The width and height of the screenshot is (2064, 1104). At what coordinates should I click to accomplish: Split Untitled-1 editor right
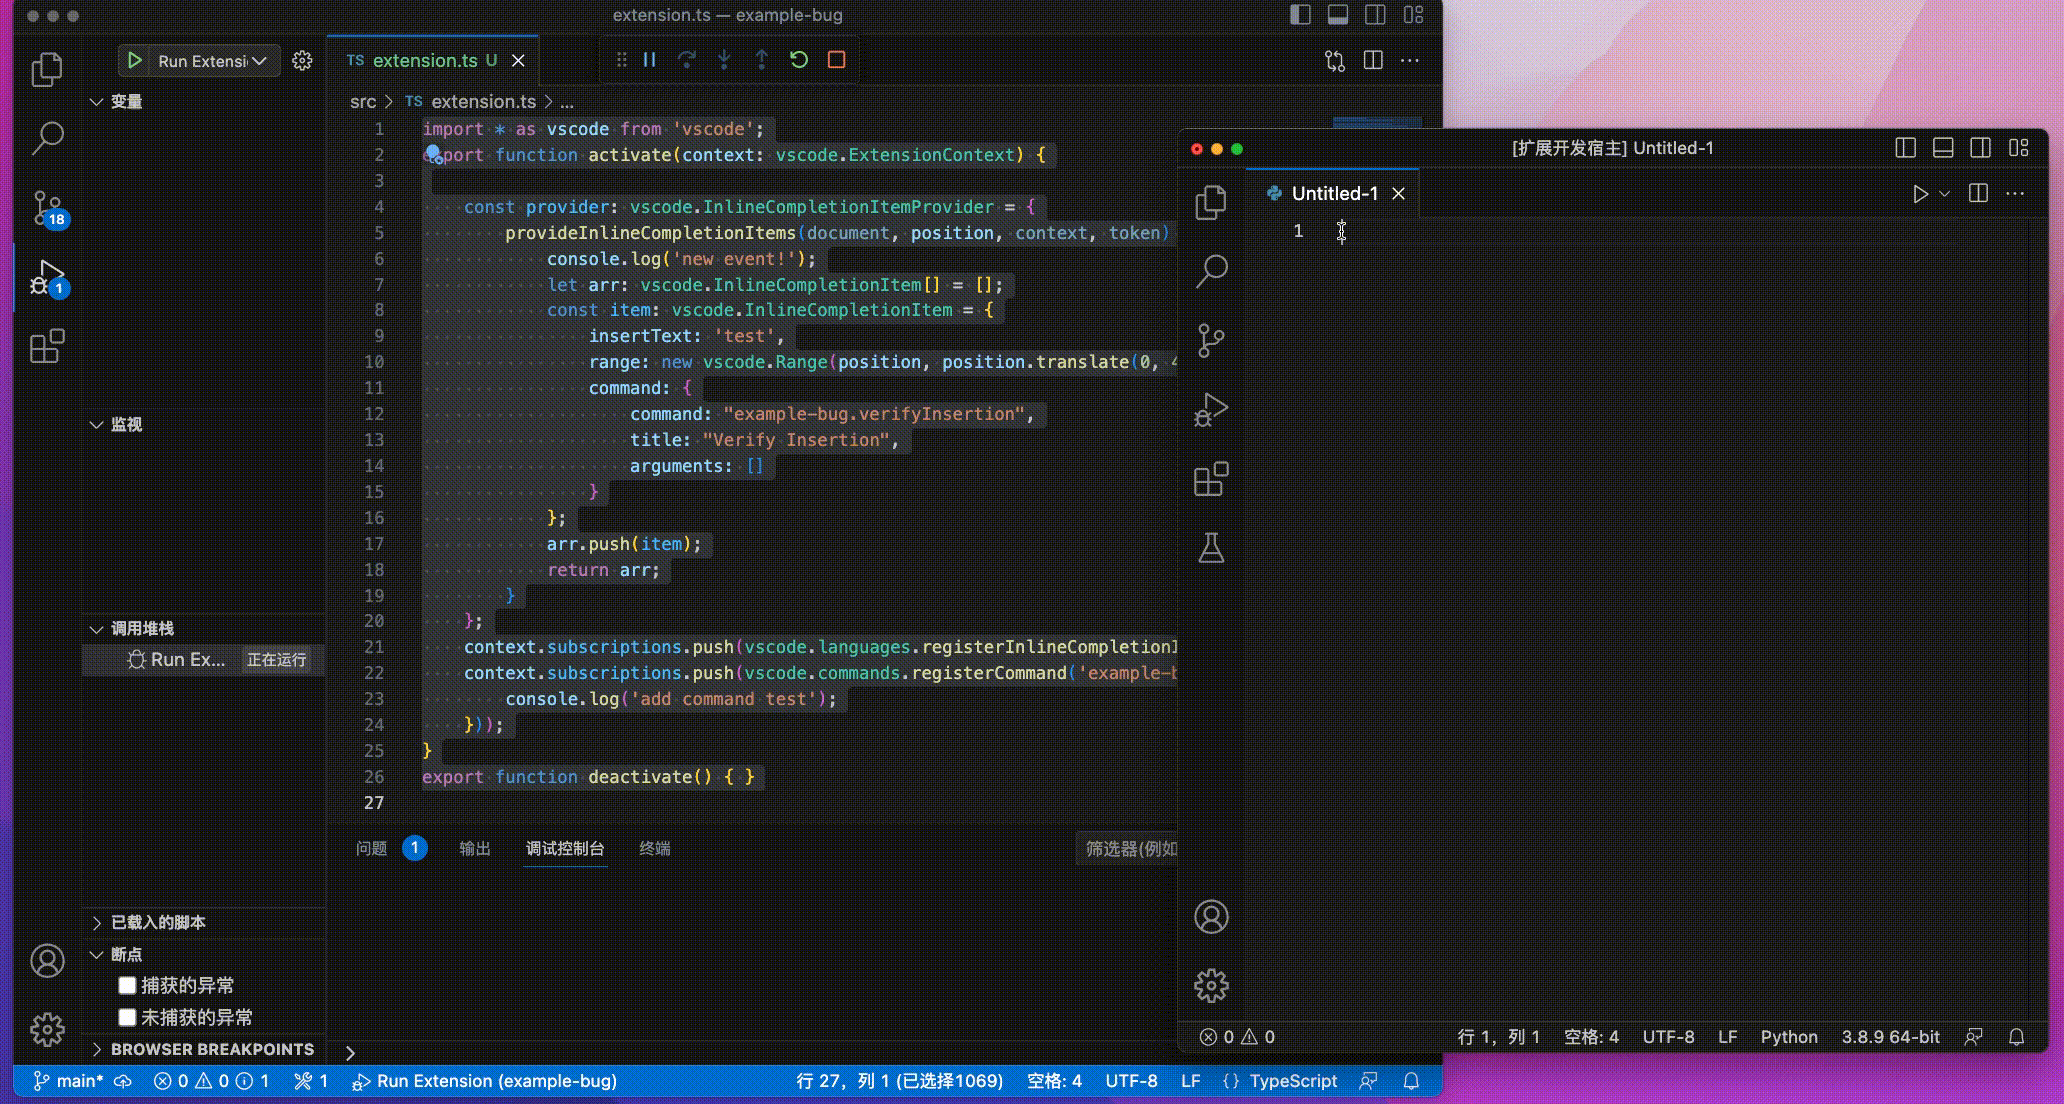[x=1978, y=194]
